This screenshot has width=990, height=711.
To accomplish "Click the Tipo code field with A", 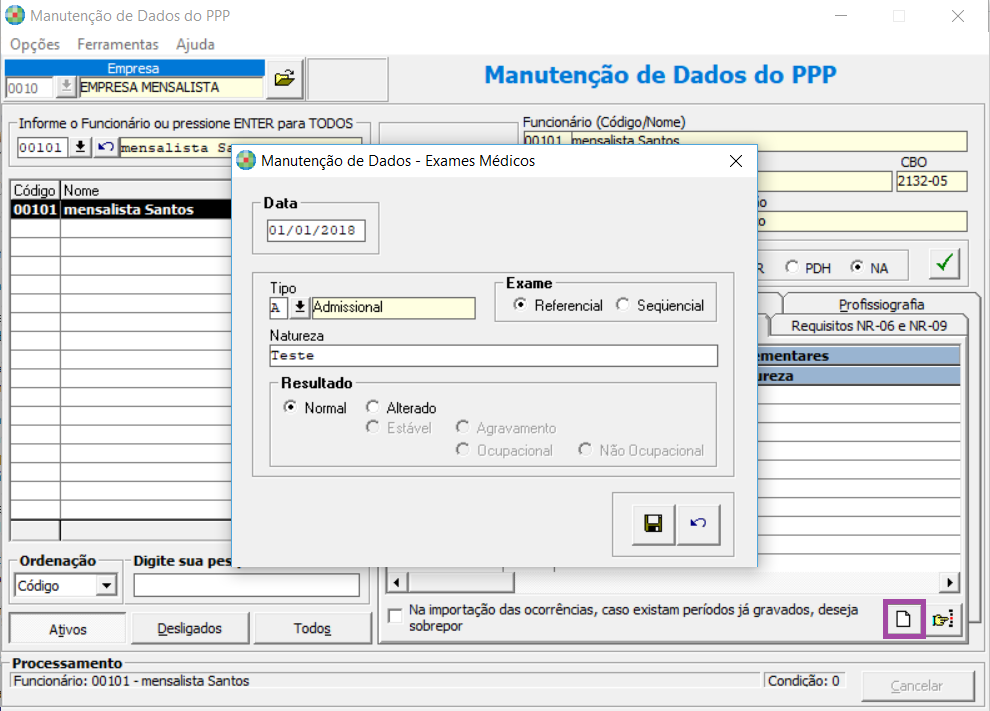I will (278, 308).
